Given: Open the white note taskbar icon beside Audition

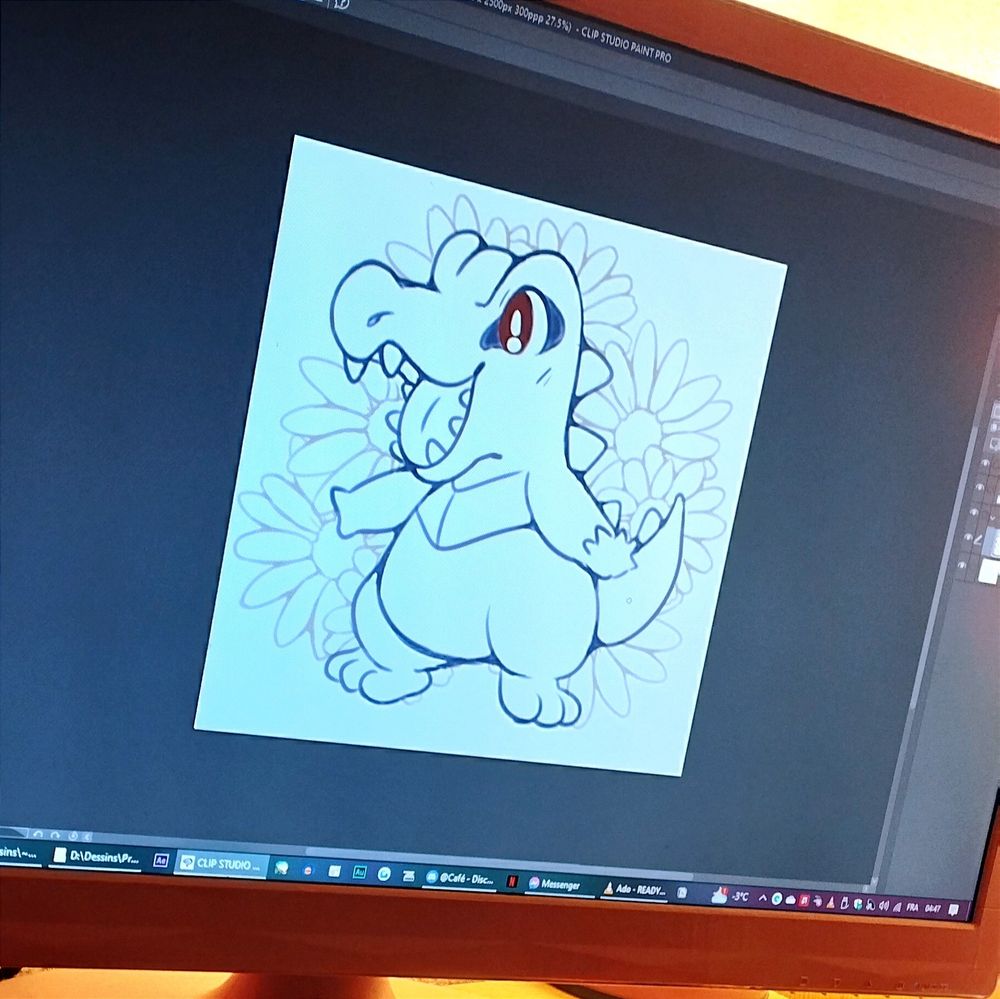Looking at the screenshot, I should tap(334, 871).
